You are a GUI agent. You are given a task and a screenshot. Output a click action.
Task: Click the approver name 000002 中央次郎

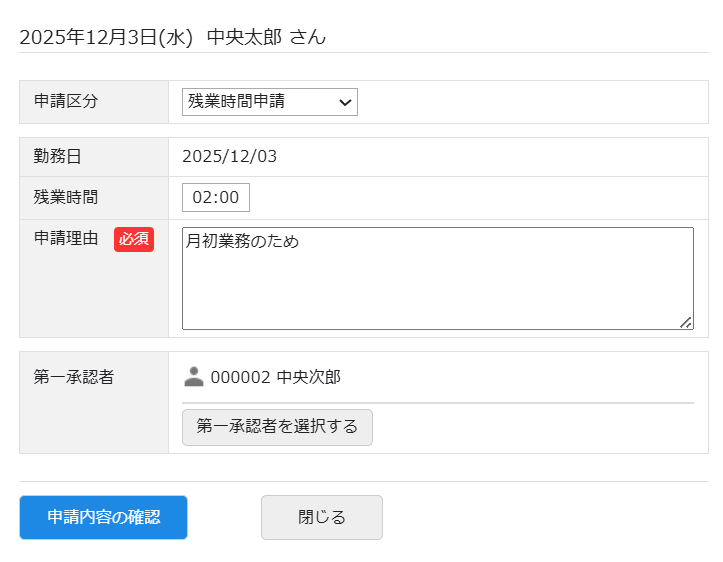pyautogui.click(x=275, y=377)
